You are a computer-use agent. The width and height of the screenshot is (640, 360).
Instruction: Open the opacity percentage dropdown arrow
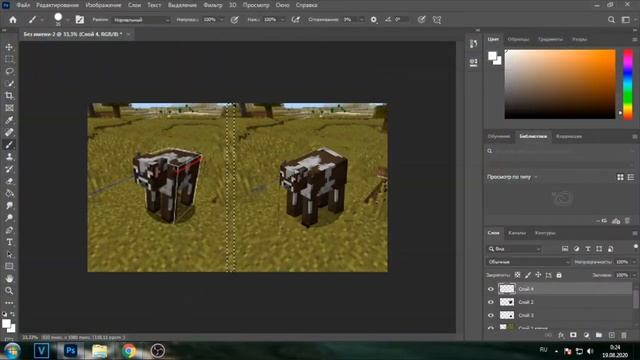coord(222,20)
